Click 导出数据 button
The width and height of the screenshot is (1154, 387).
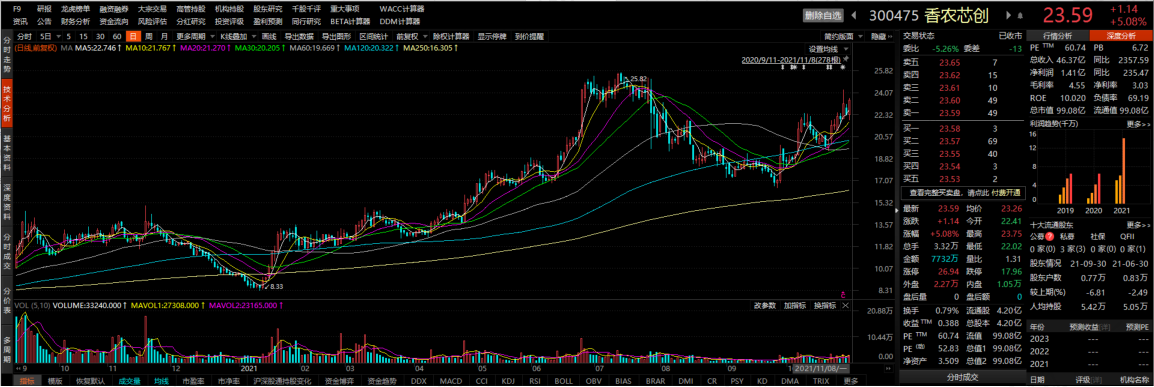(x=299, y=36)
